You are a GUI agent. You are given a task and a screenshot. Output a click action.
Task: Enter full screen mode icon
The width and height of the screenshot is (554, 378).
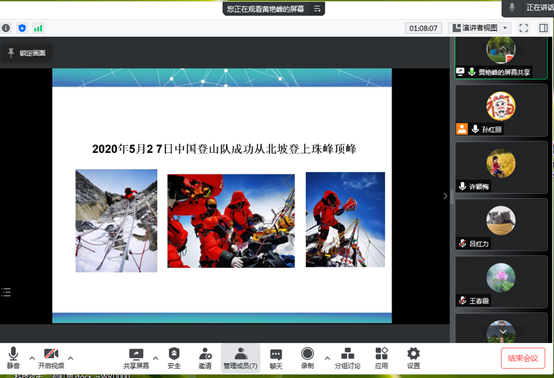point(524,28)
